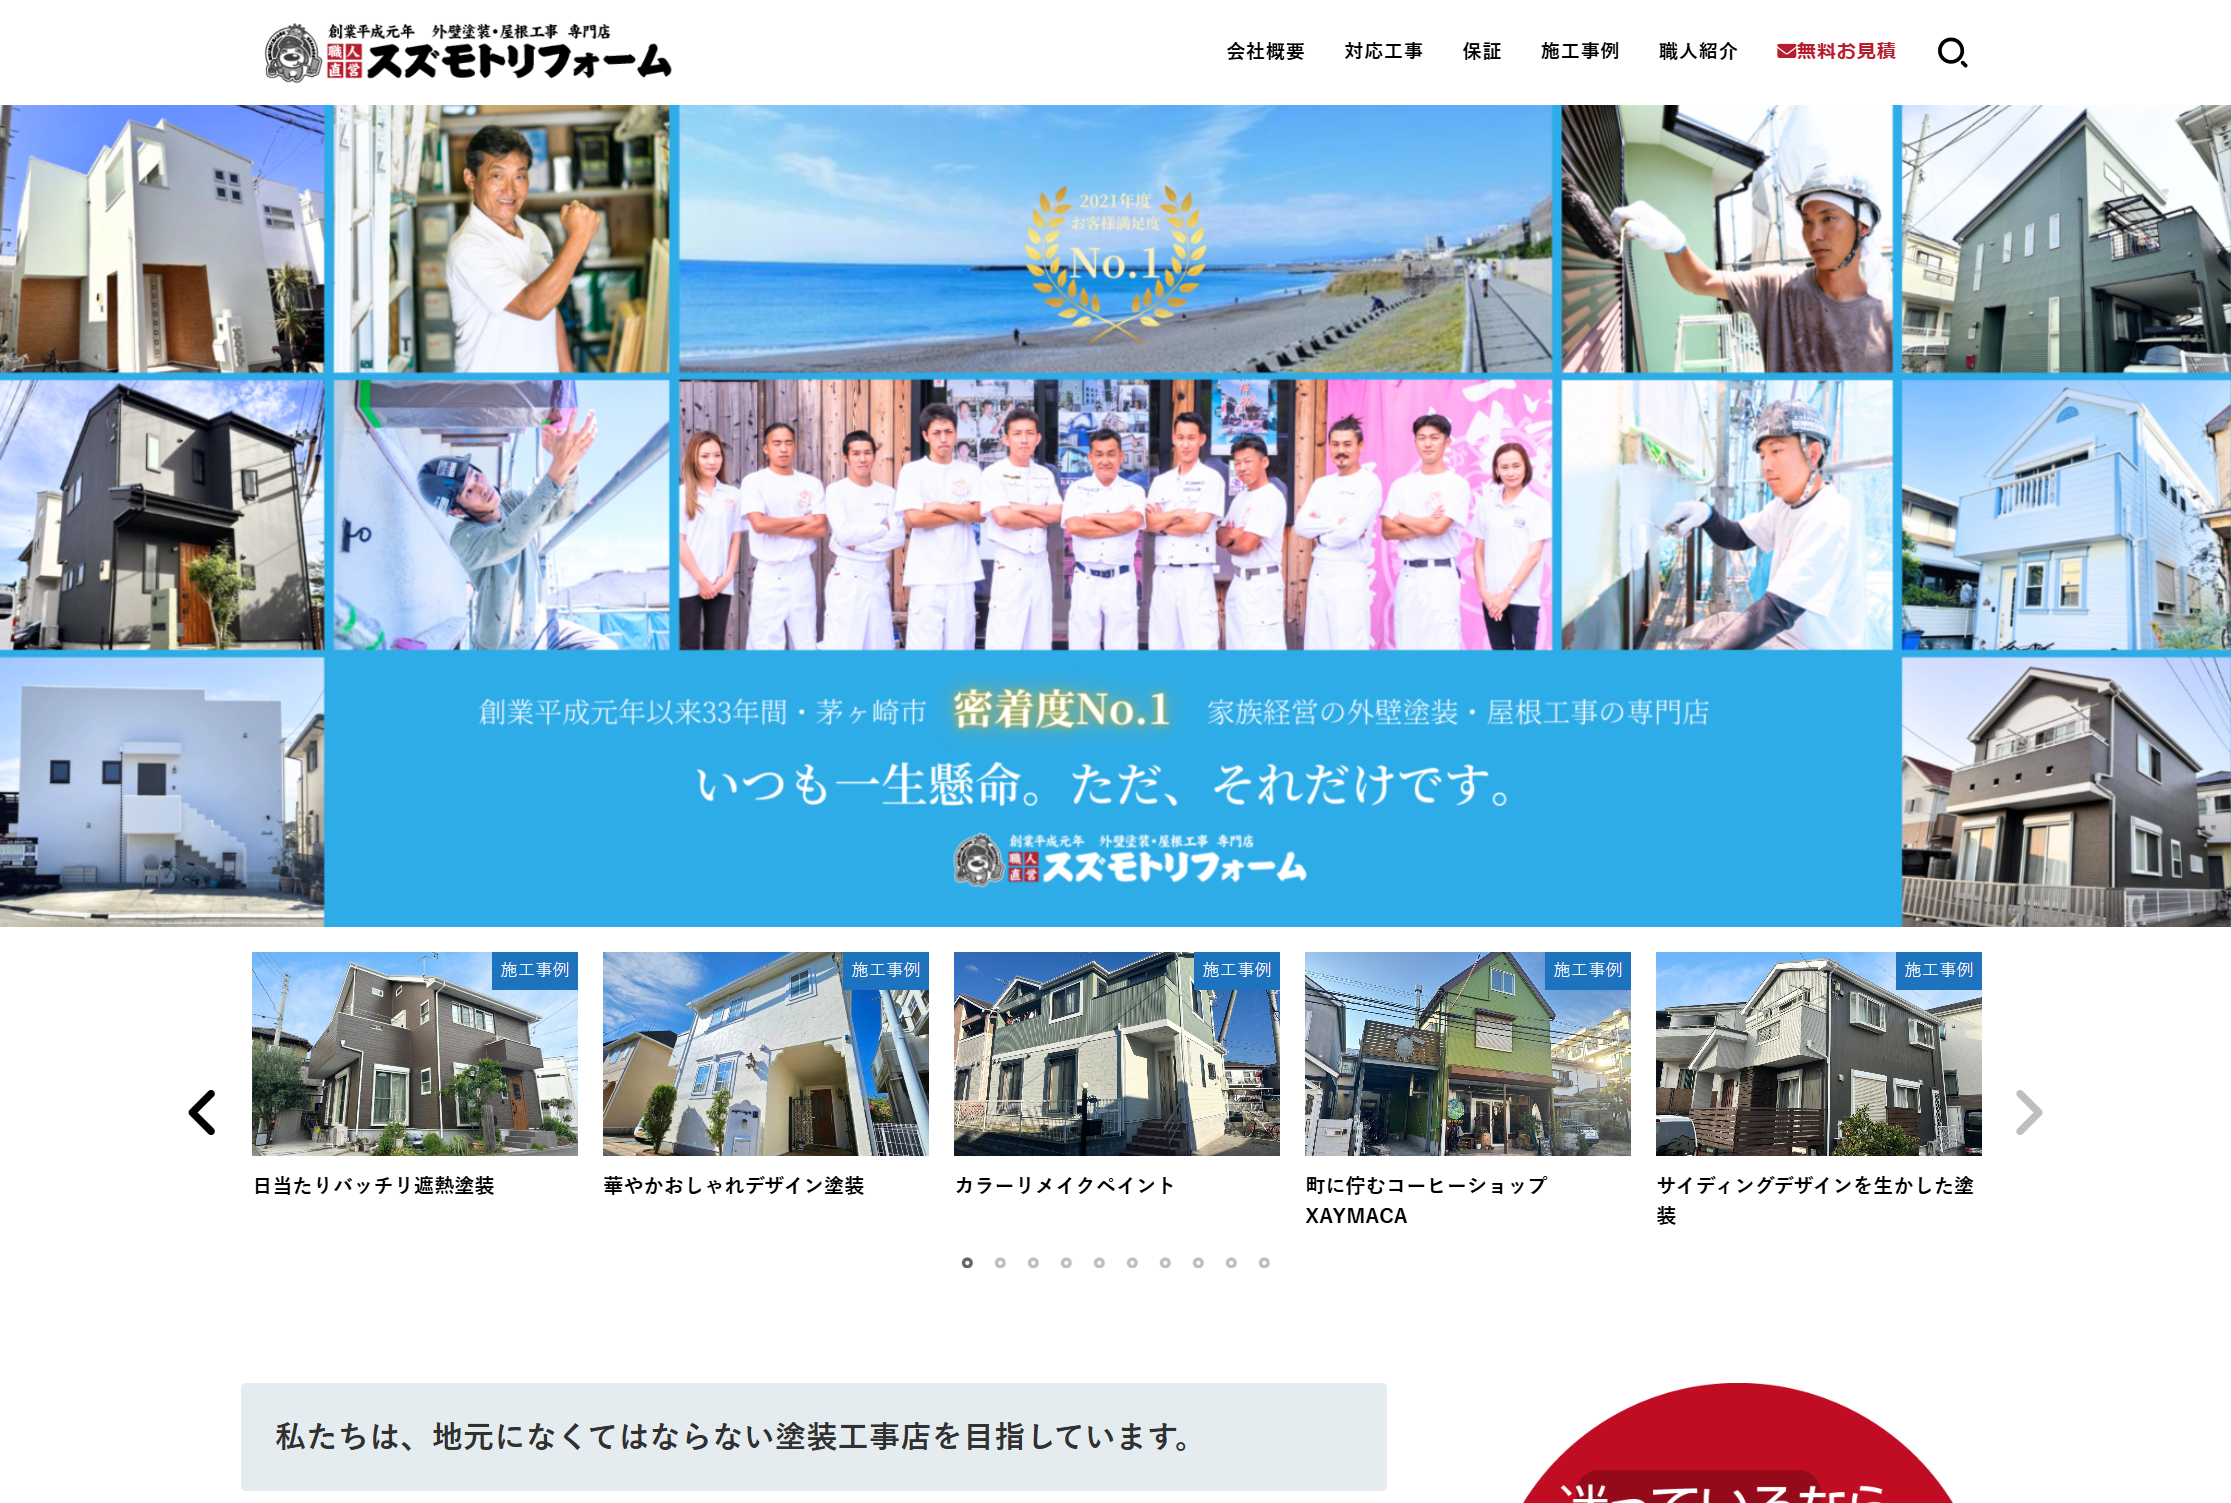Select the second carousel pagination dot
The height and width of the screenshot is (1503, 2231).
(1000, 1263)
